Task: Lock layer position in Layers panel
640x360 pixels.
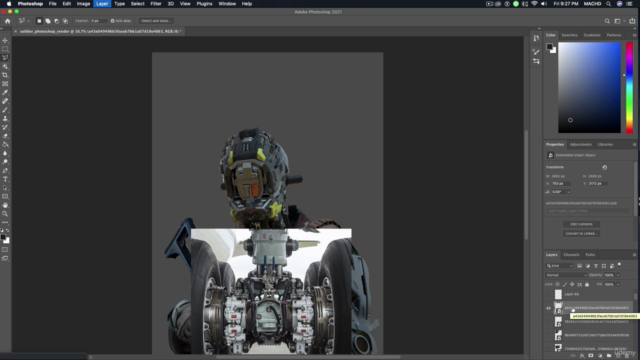Action: click(572, 284)
